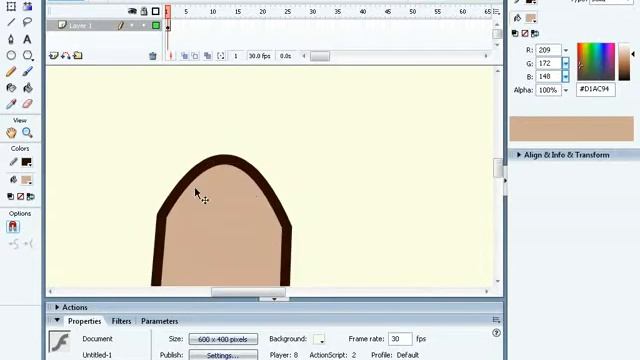Click the toolbox No Color button
The image size is (640, 360).
[20, 197]
